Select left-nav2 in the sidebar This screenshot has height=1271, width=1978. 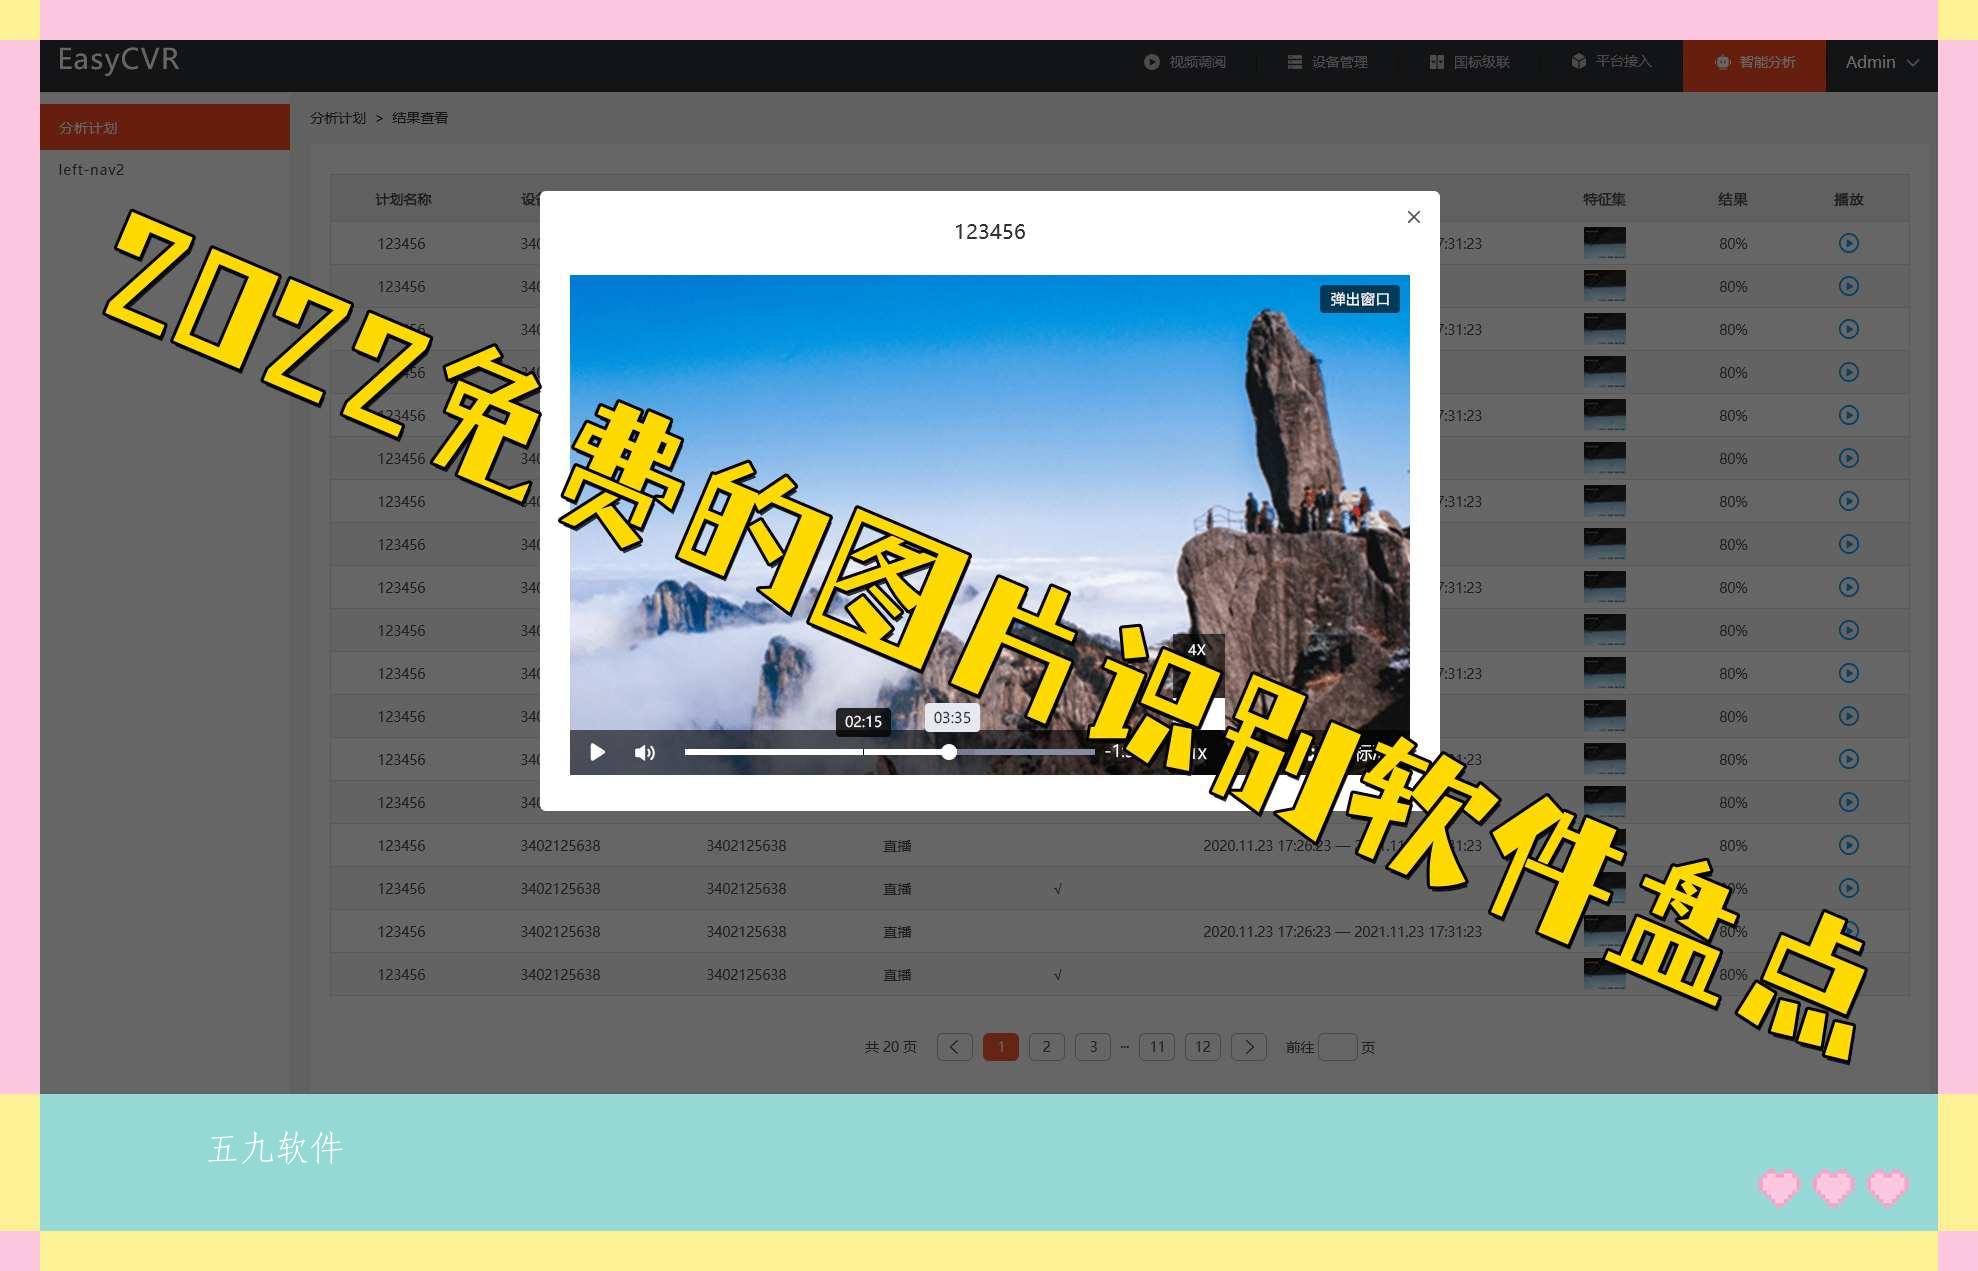point(90,170)
